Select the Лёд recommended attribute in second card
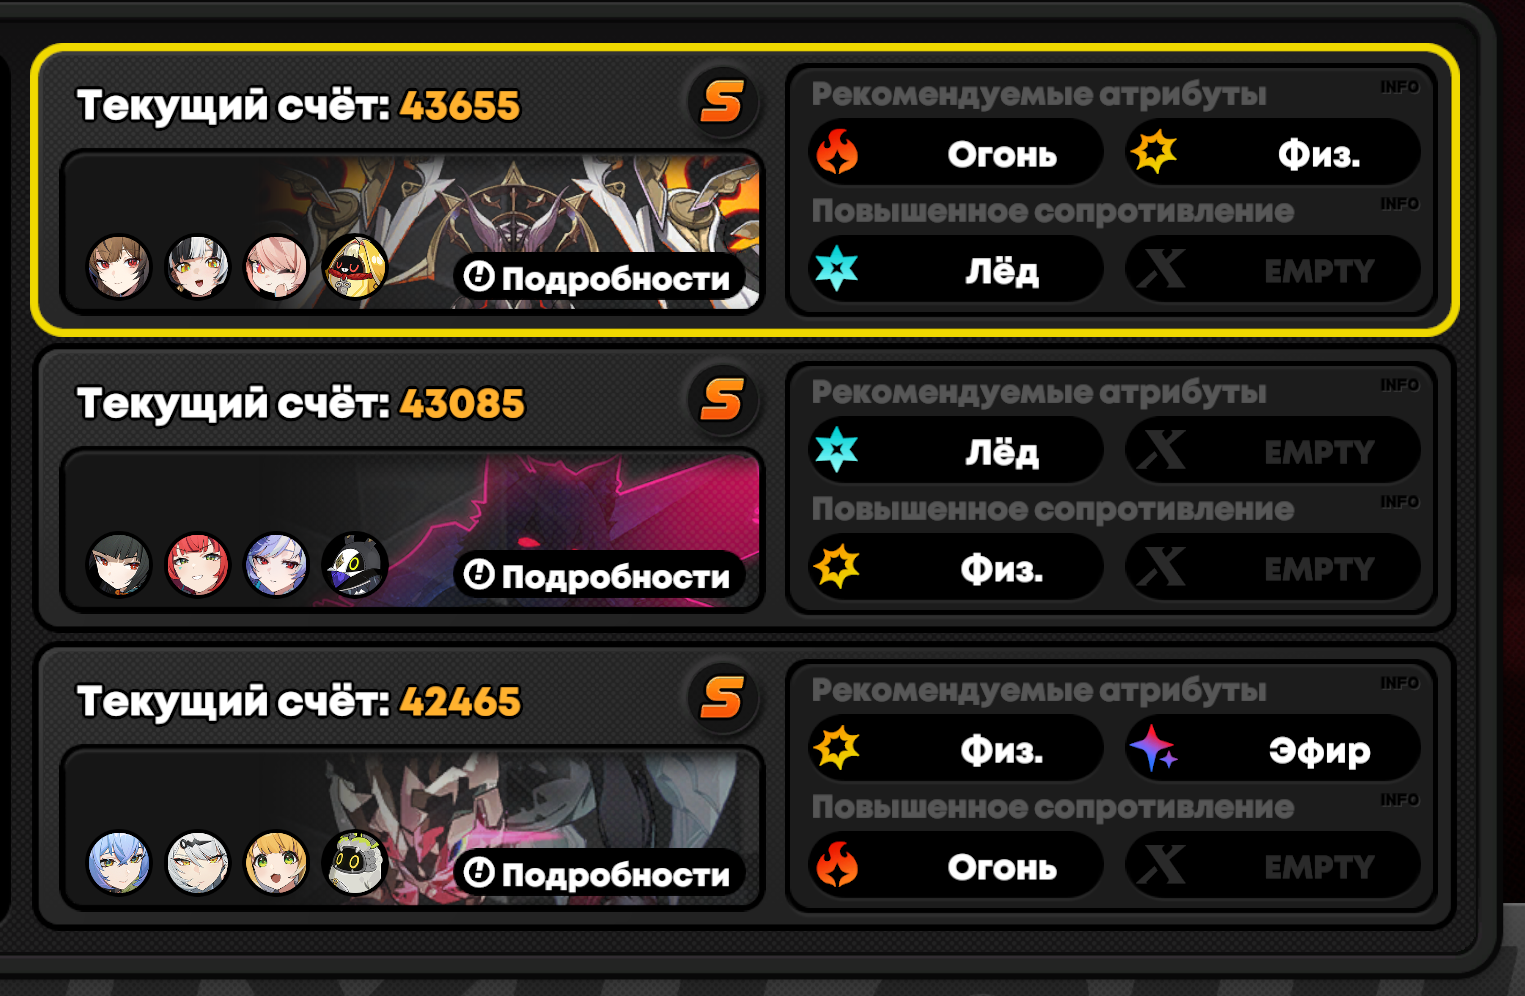The image size is (1525, 996). (956, 451)
